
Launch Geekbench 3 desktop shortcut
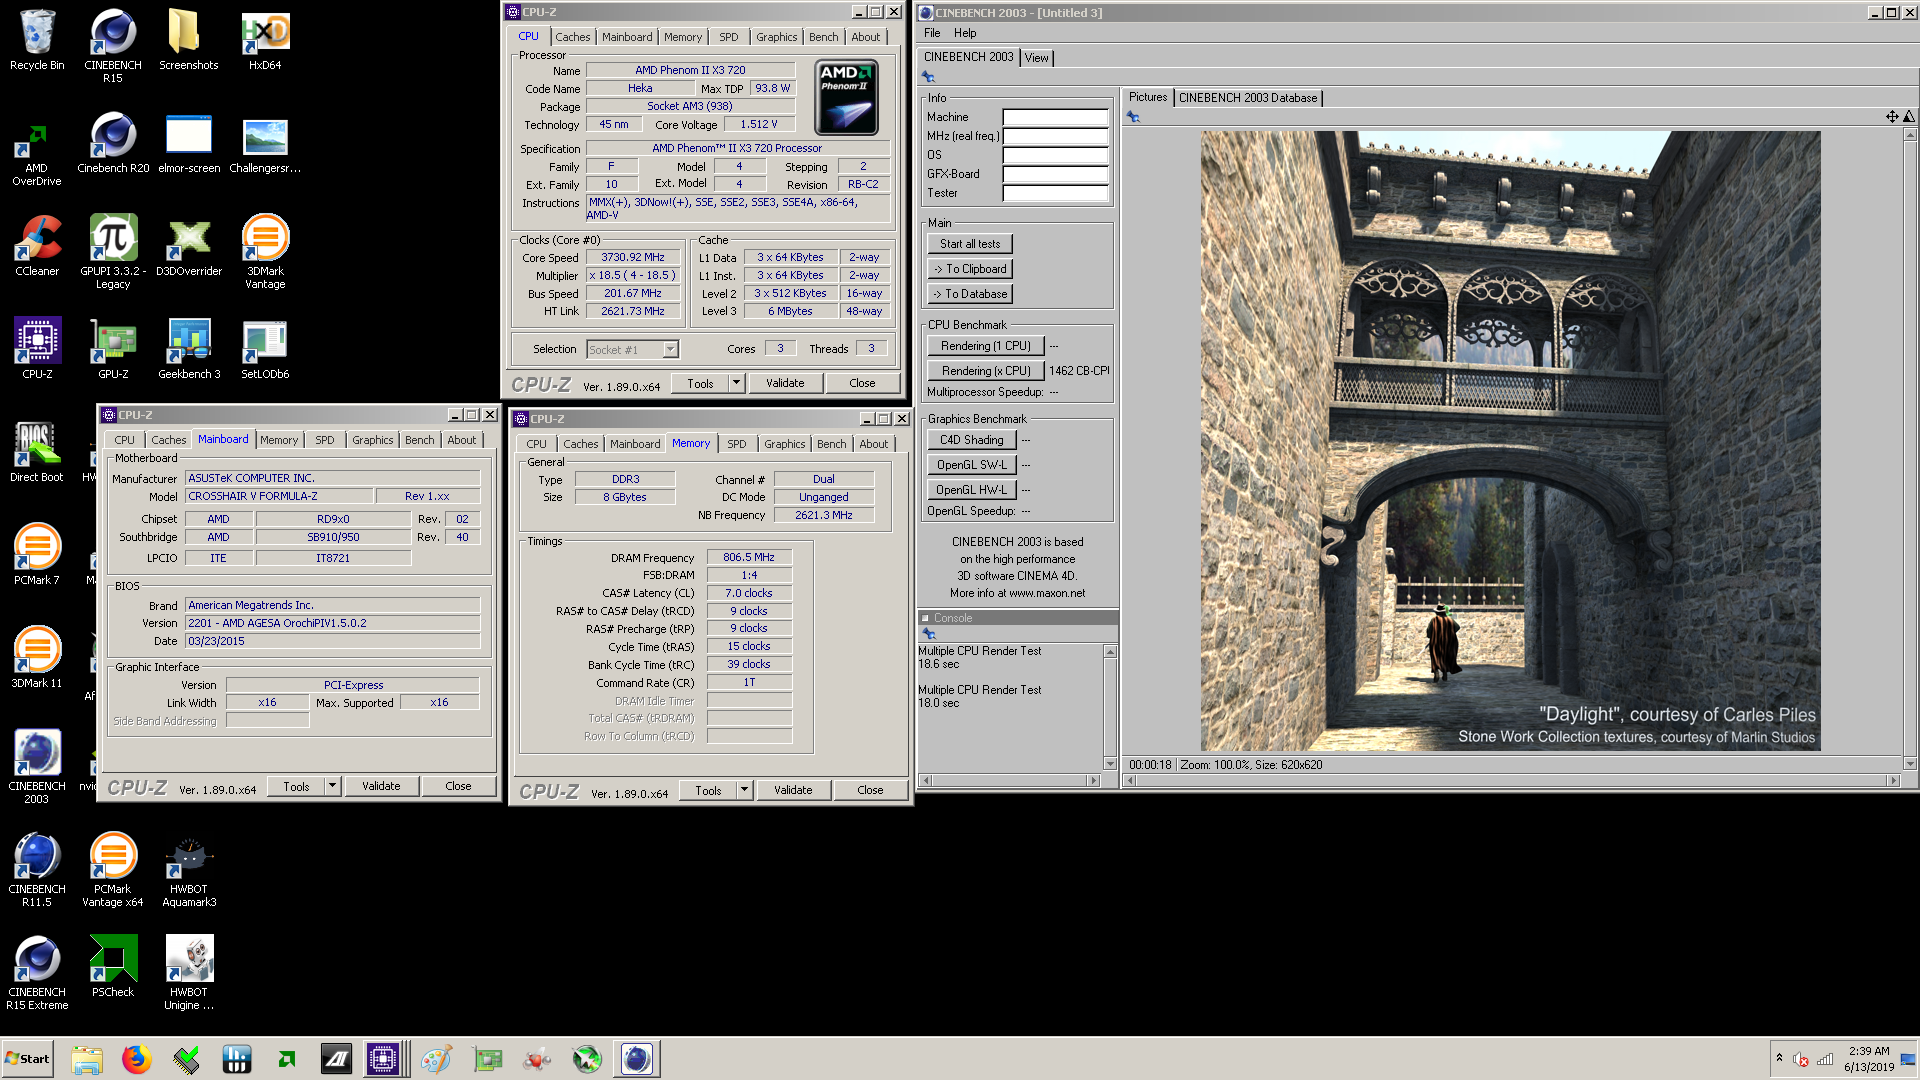click(188, 349)
